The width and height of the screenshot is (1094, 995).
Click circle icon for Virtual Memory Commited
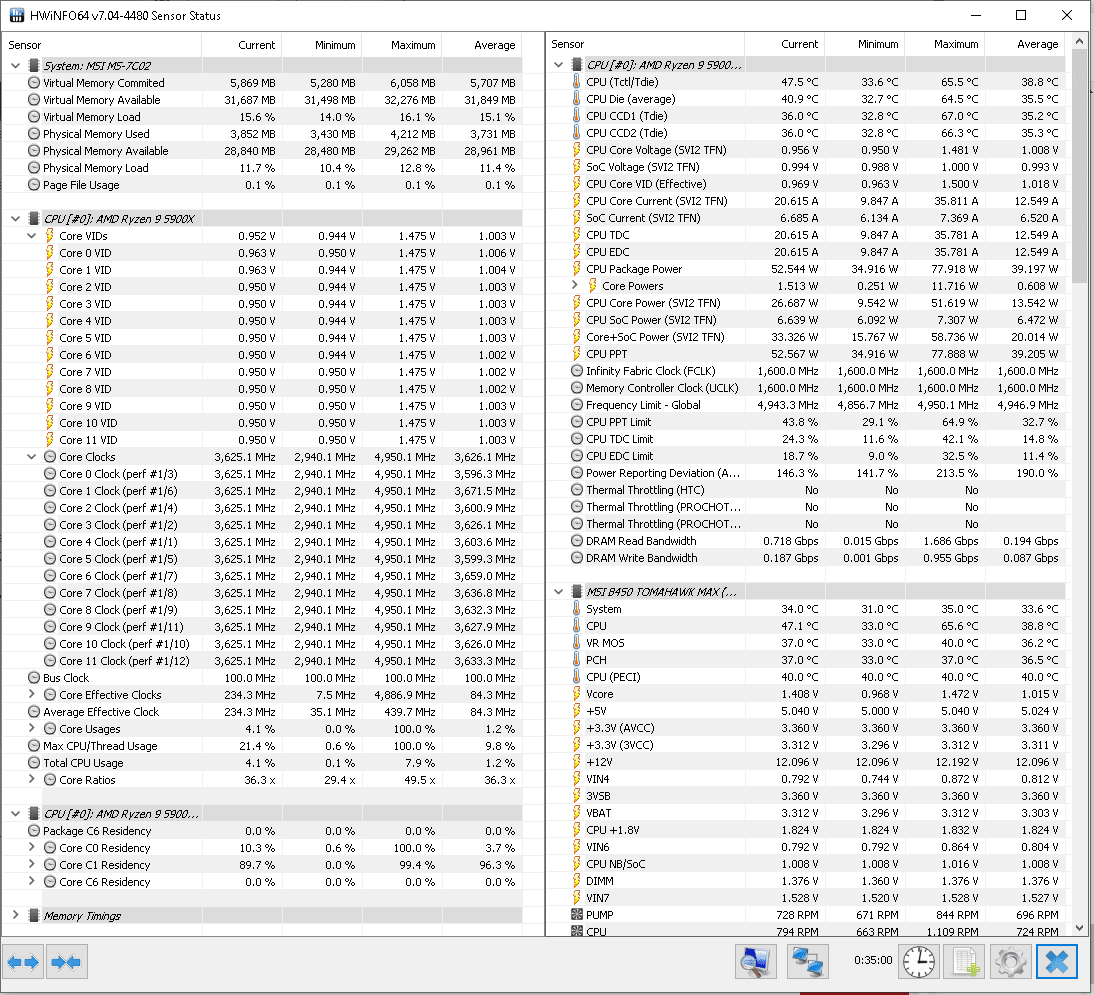tap(33, 82)
